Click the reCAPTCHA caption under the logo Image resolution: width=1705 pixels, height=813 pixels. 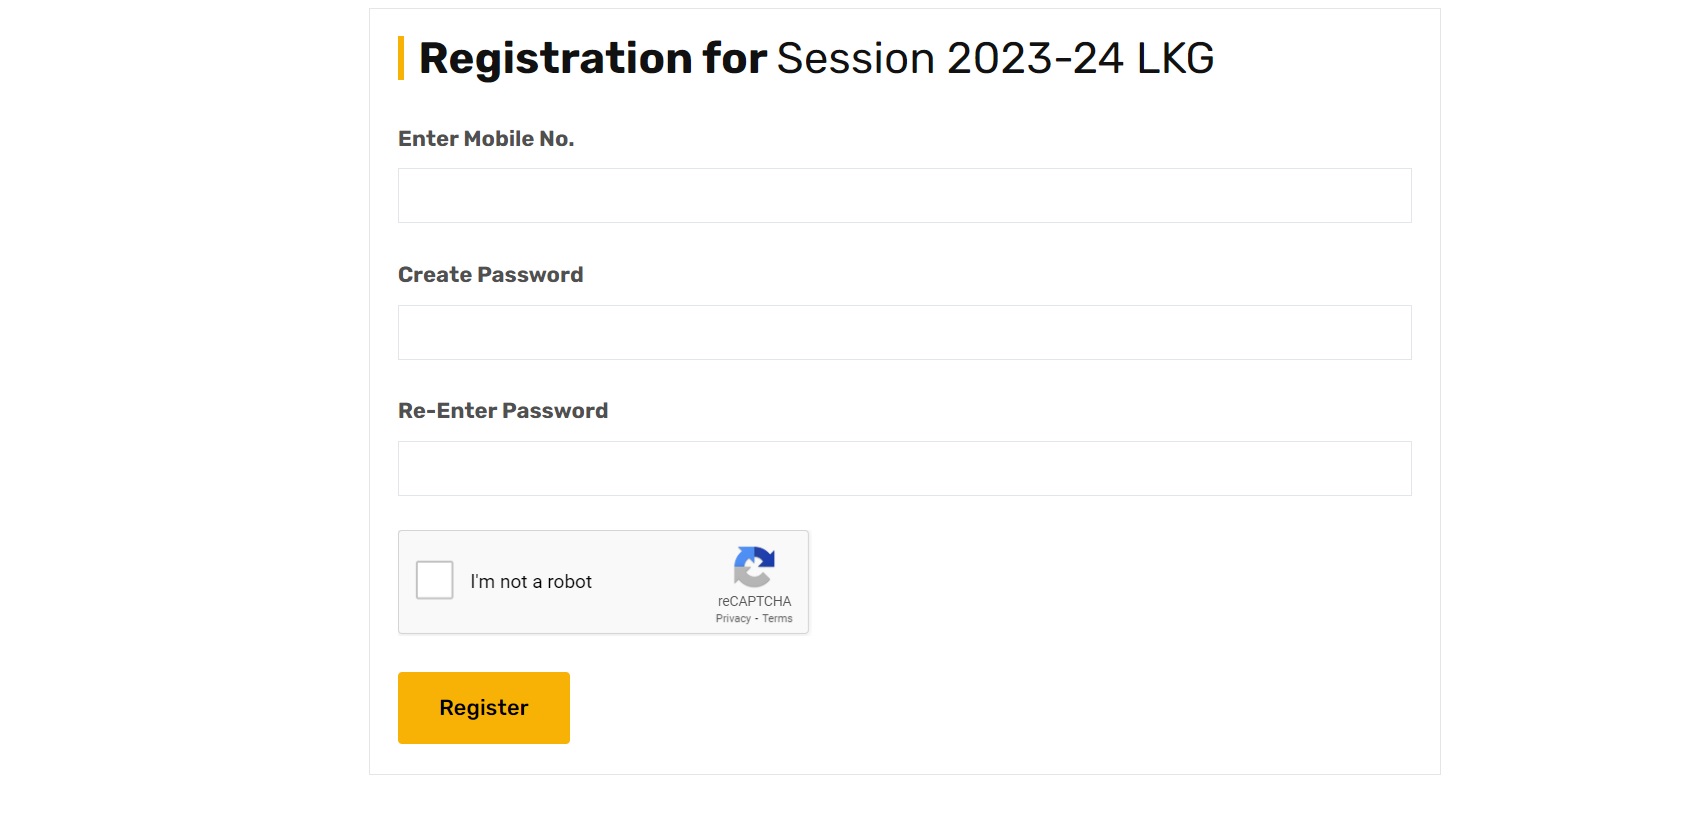coord(754,601)
